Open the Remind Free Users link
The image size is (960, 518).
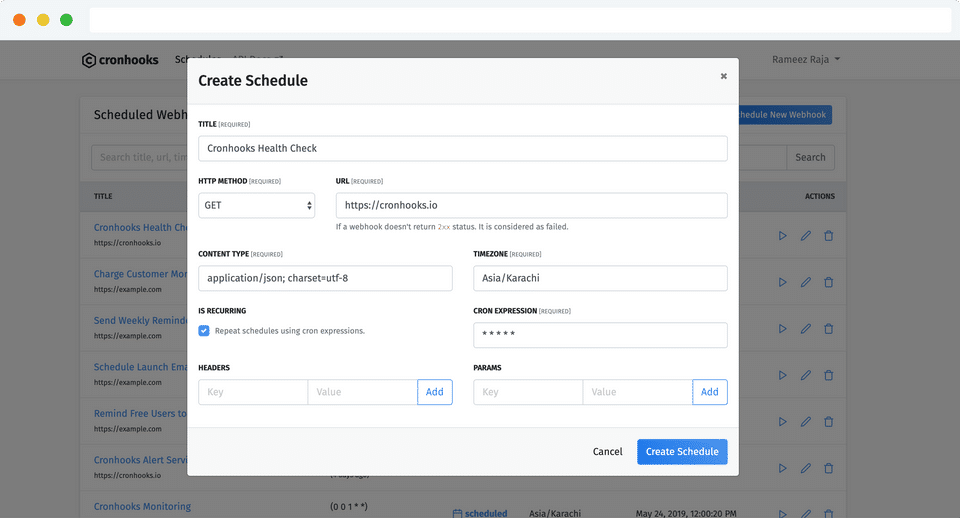click(140, 413)
